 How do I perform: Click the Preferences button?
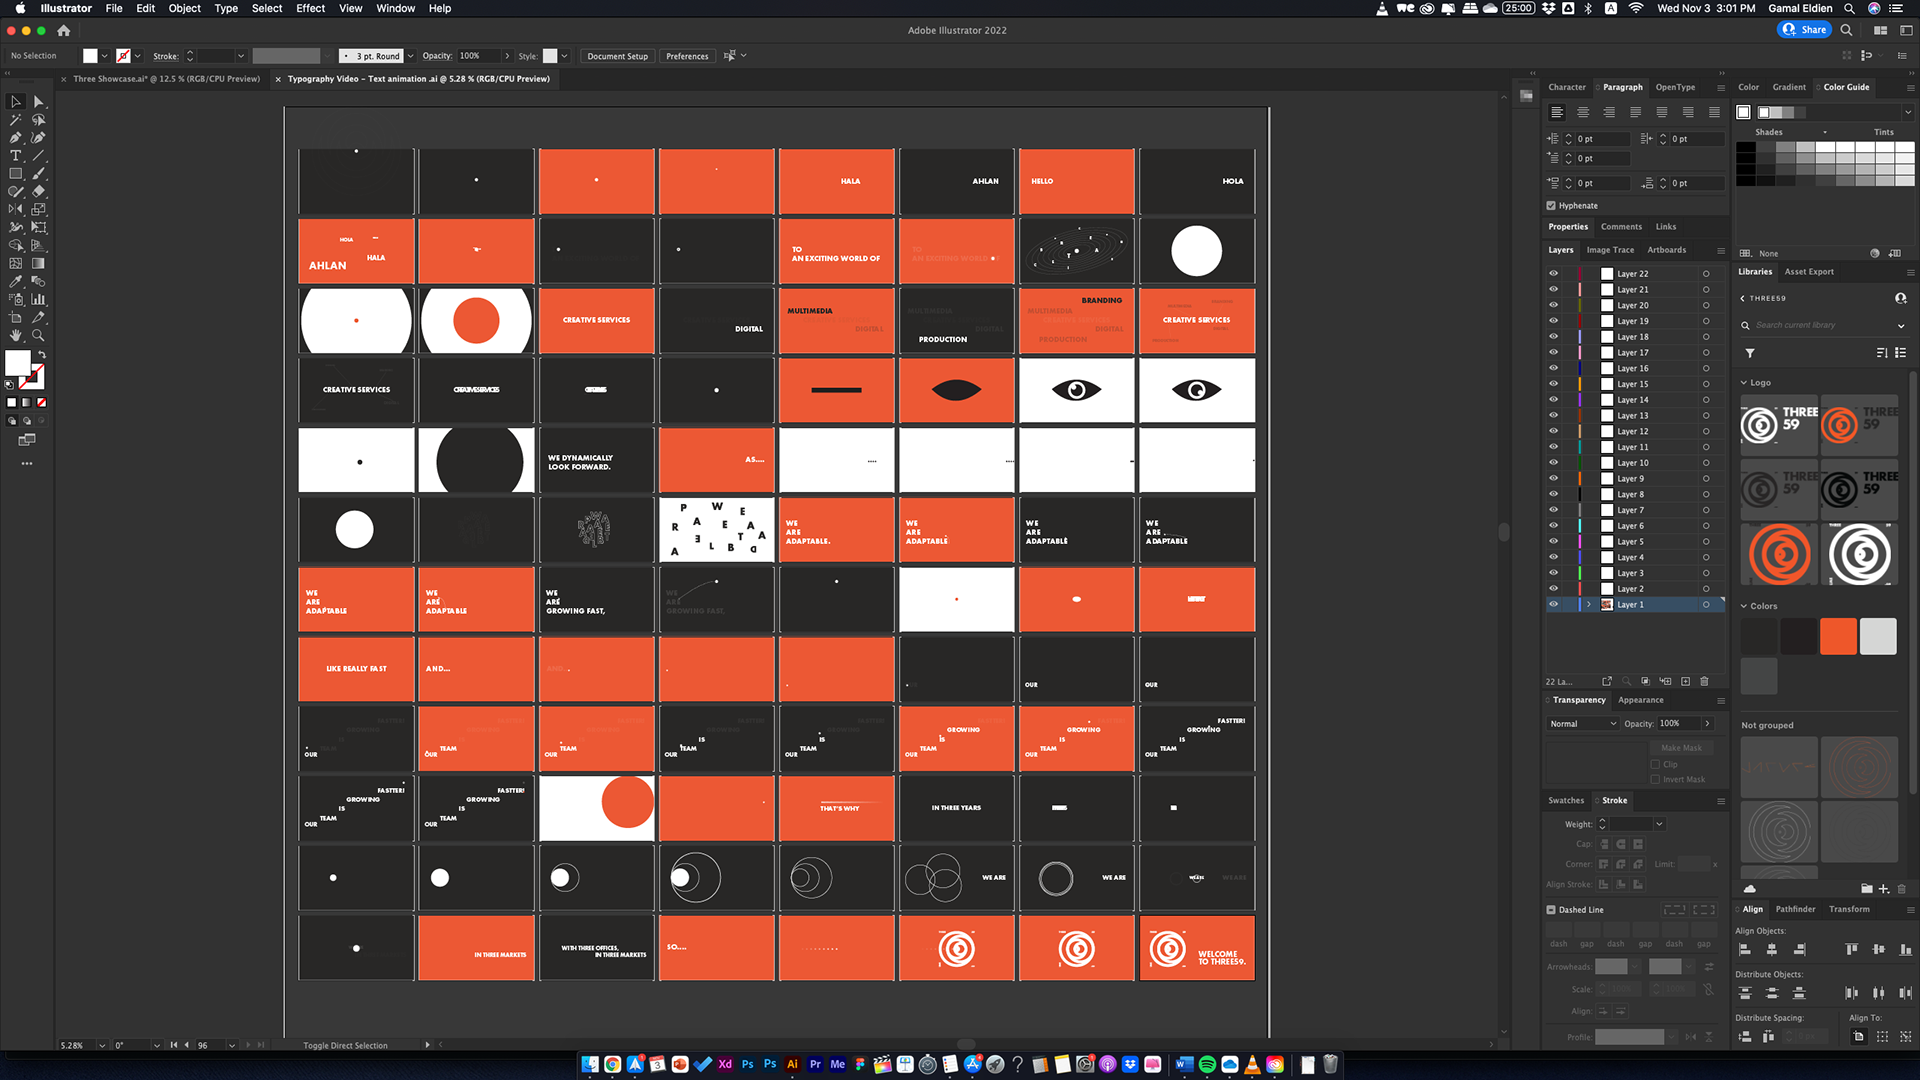(x=687, y=56)
